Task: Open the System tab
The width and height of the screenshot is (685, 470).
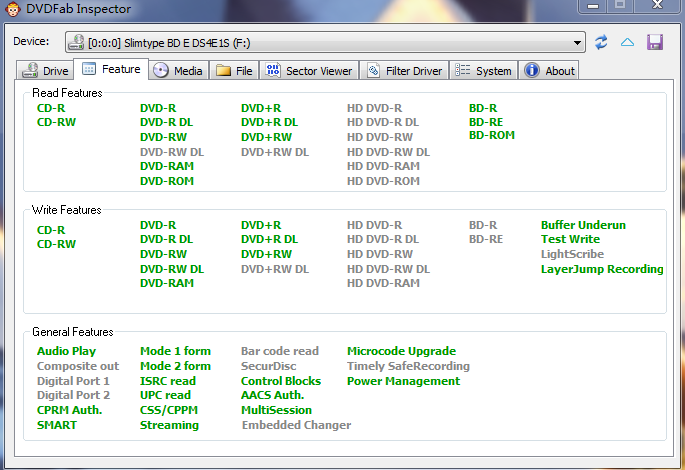Action: [483, 70]
